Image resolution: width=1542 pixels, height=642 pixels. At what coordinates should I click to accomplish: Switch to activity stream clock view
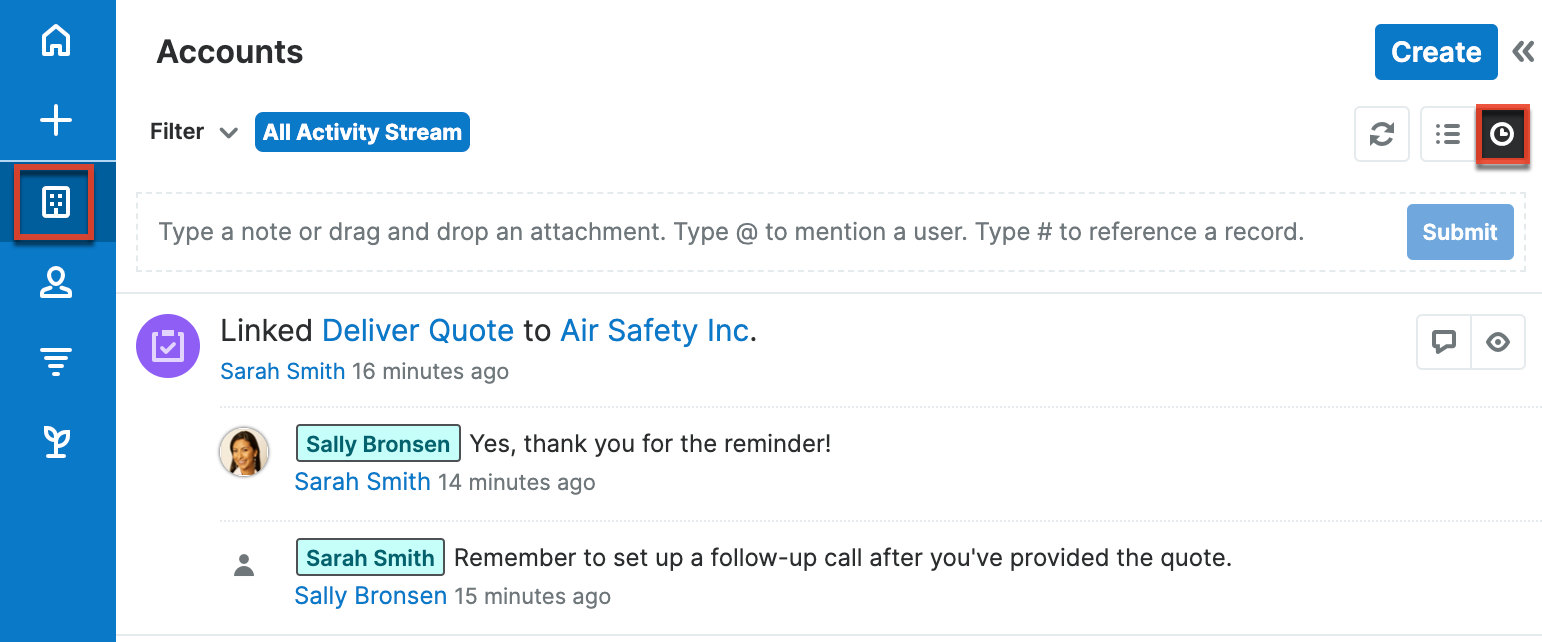click(x=1502, y=134)
